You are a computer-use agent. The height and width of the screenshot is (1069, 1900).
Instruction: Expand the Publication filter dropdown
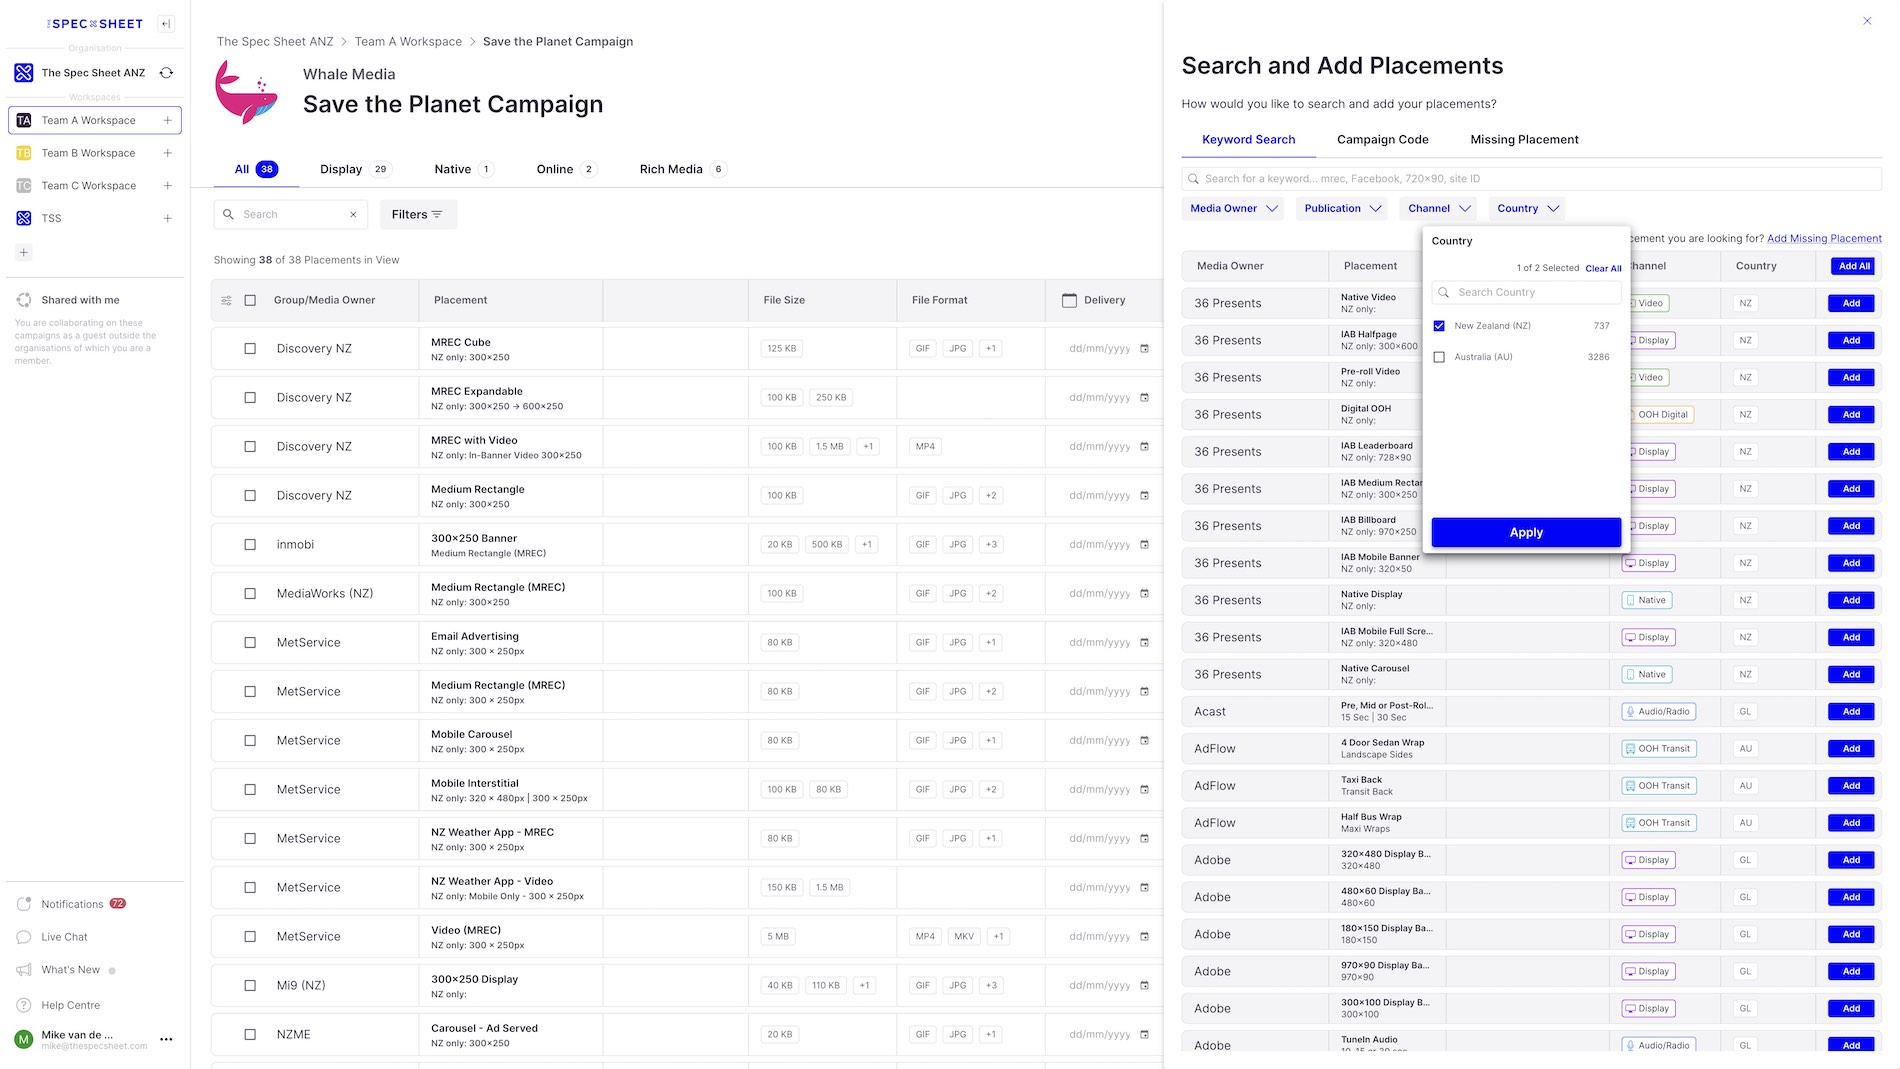click(x=1343, y=209)
